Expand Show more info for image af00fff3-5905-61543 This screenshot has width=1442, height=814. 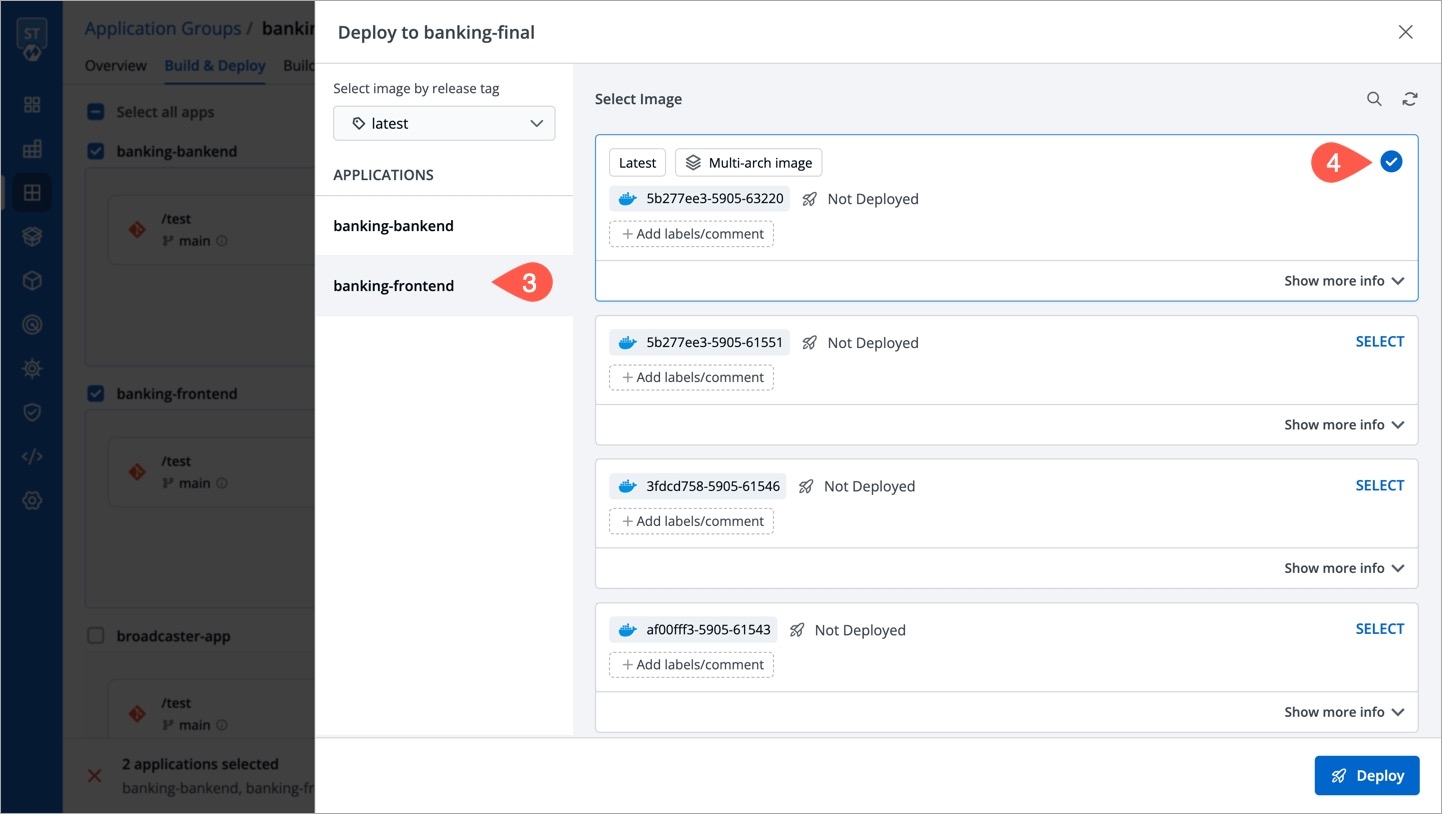click(x=1343, y=712)
